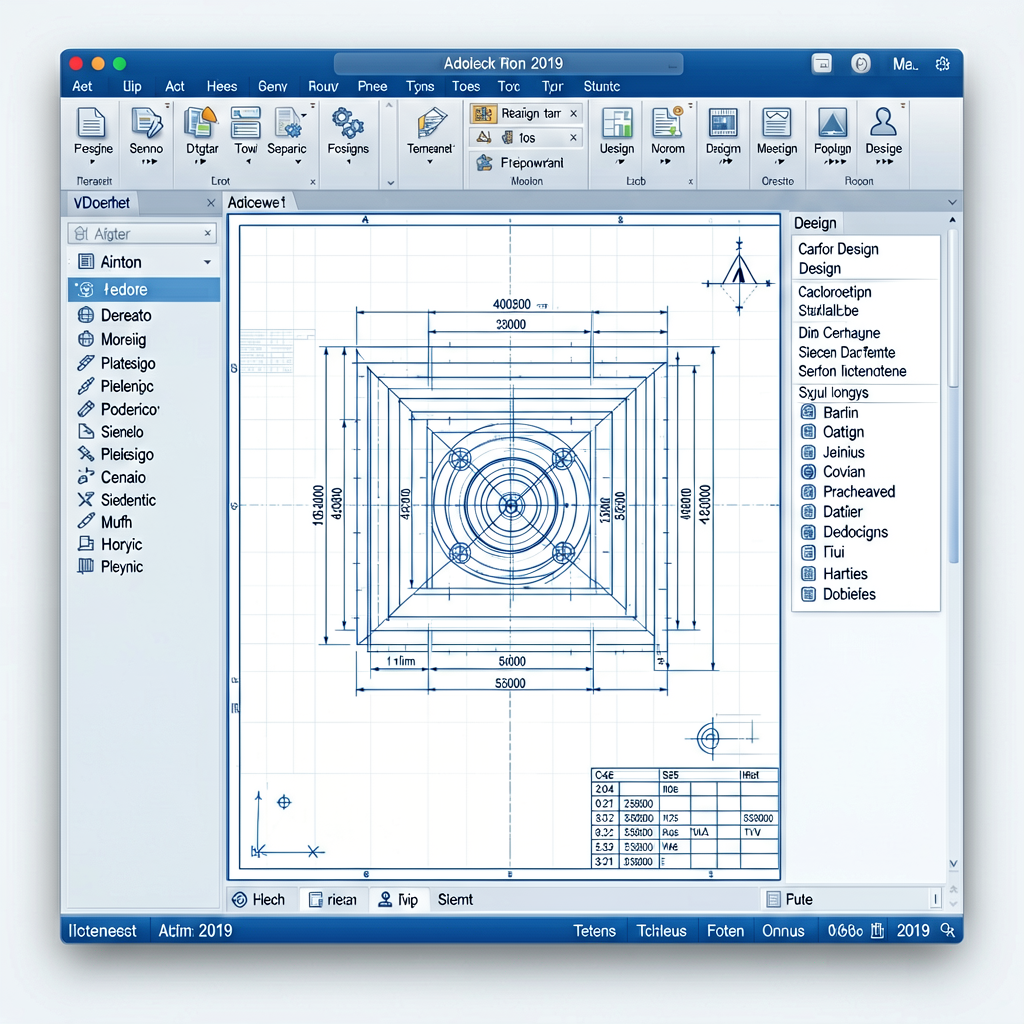1024x1024 pixels.
Task: Click the Norom document icon
Action: click(x=667, y=123)
